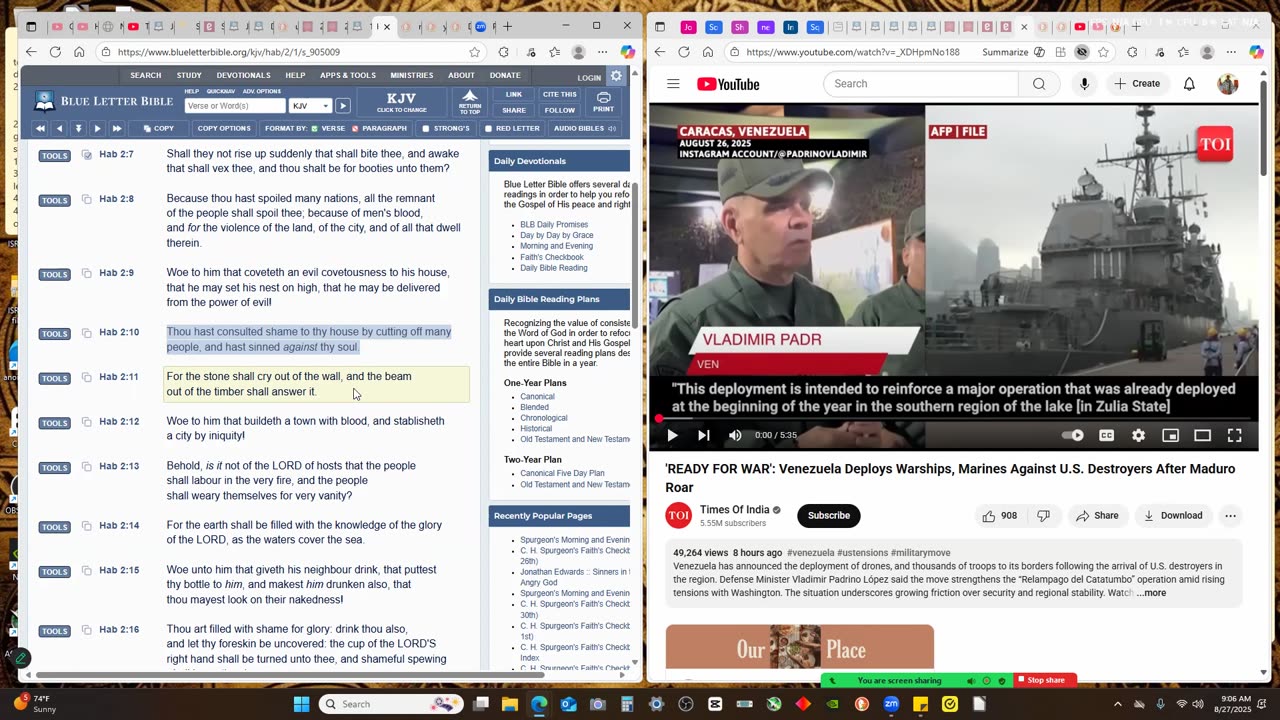1280x720 pixels.
Task: Switch YouTube player to miniplayer
Action: tap(1170, 435)
